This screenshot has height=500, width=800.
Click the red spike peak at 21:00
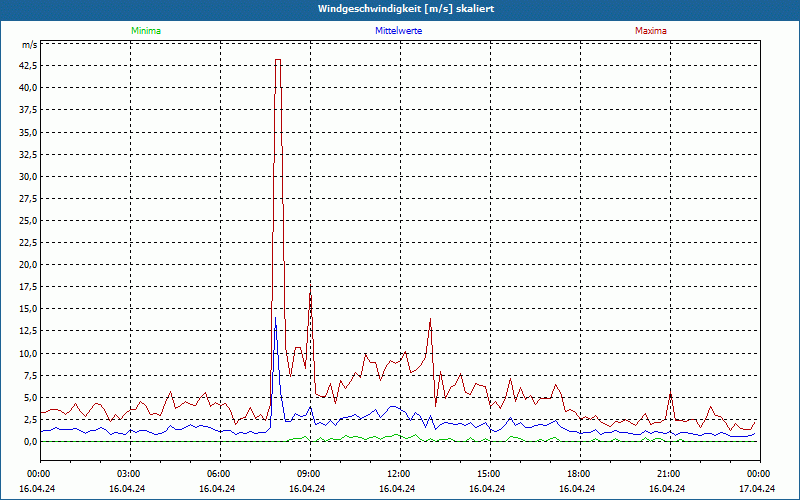click(670, 392)
